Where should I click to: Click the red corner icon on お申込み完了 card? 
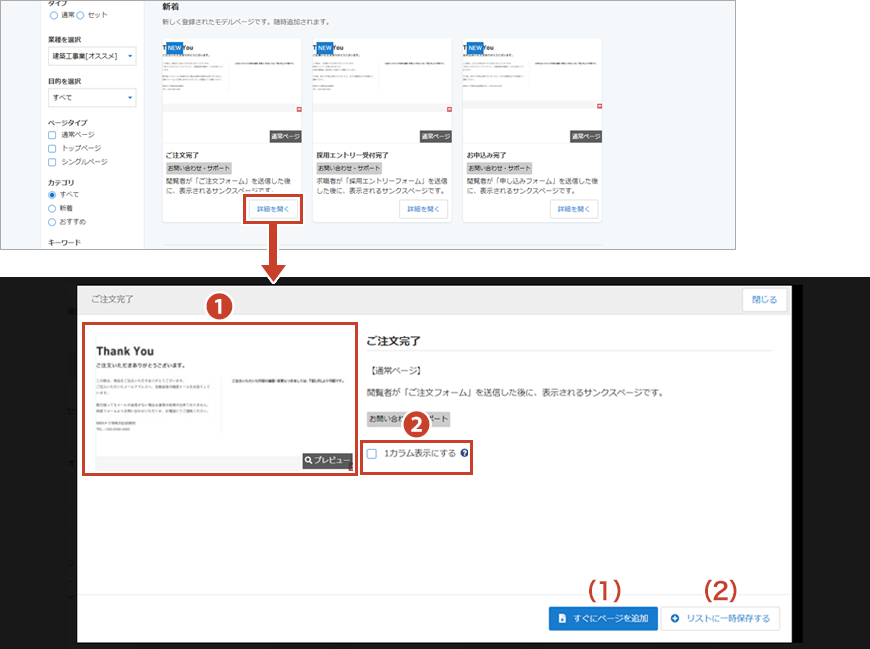click(597, 107)
